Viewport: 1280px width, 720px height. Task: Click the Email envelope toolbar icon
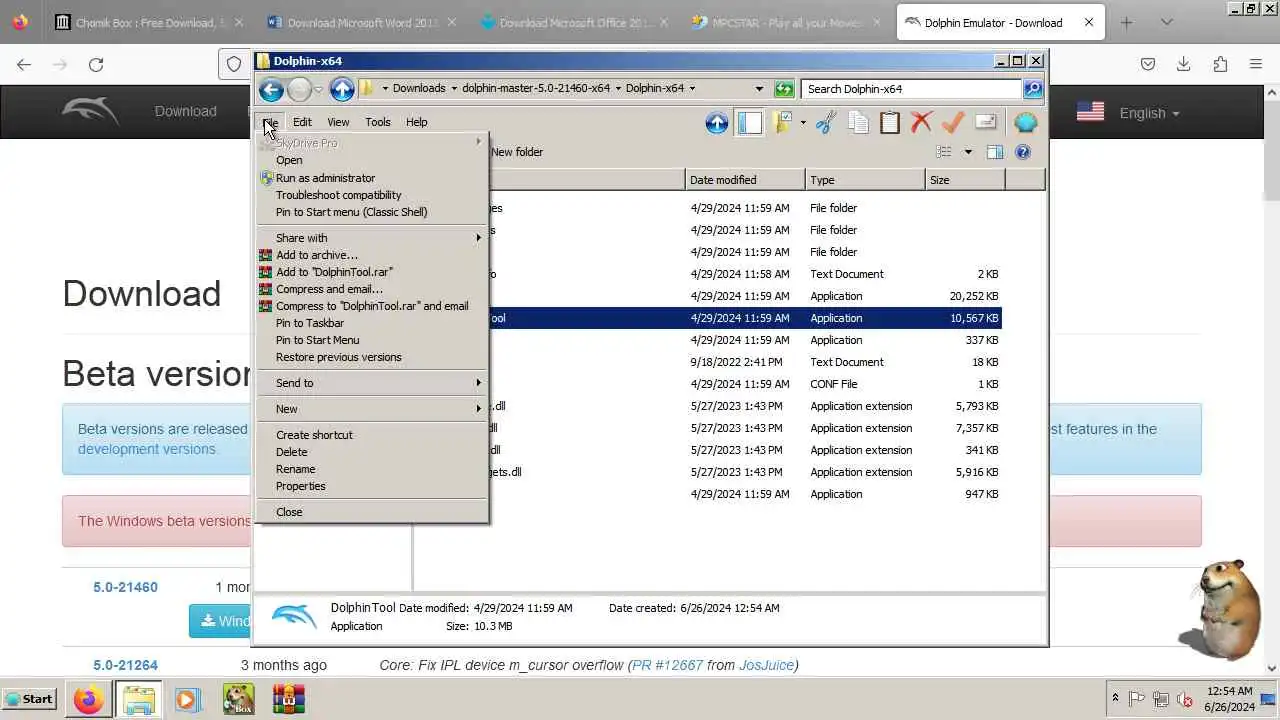986,122
